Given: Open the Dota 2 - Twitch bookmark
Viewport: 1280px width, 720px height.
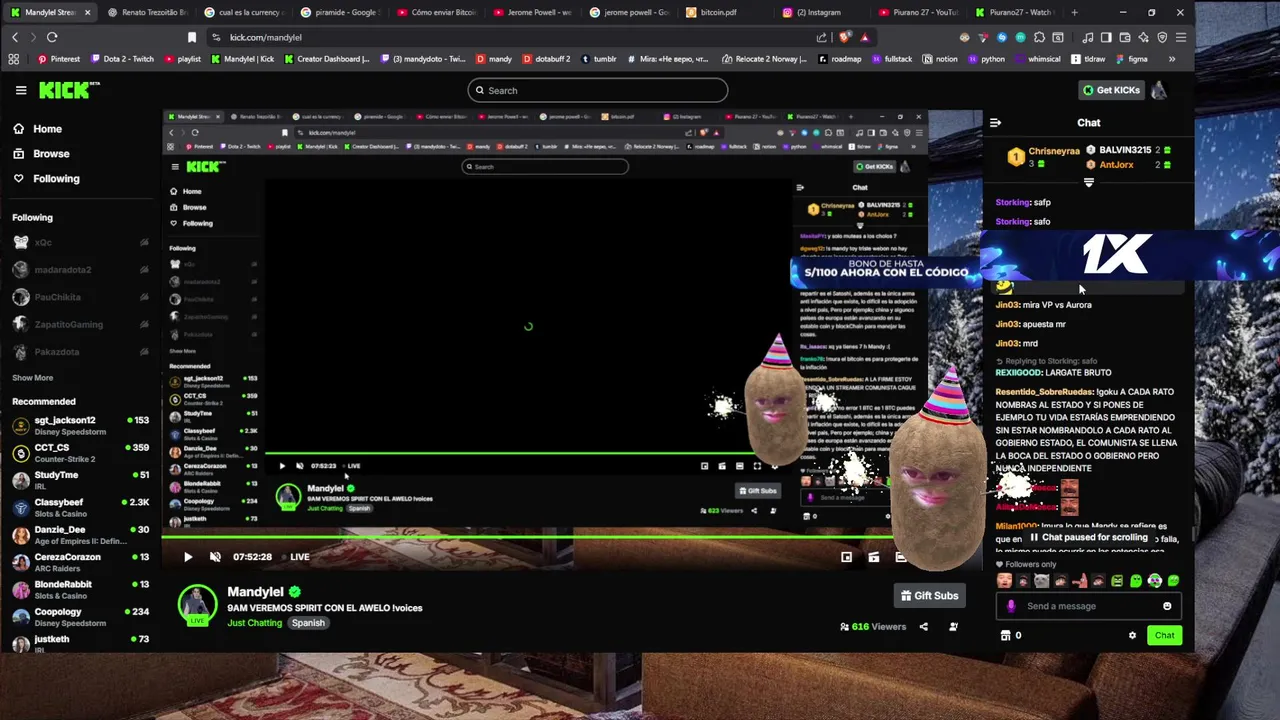Looking at the screenshot, I should pyautogui.click(x=123, y=59).
